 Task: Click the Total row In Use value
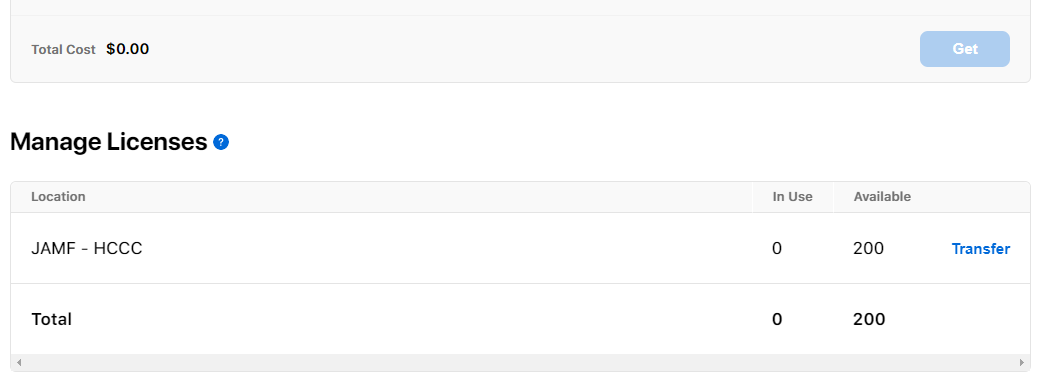click(777, 319)
